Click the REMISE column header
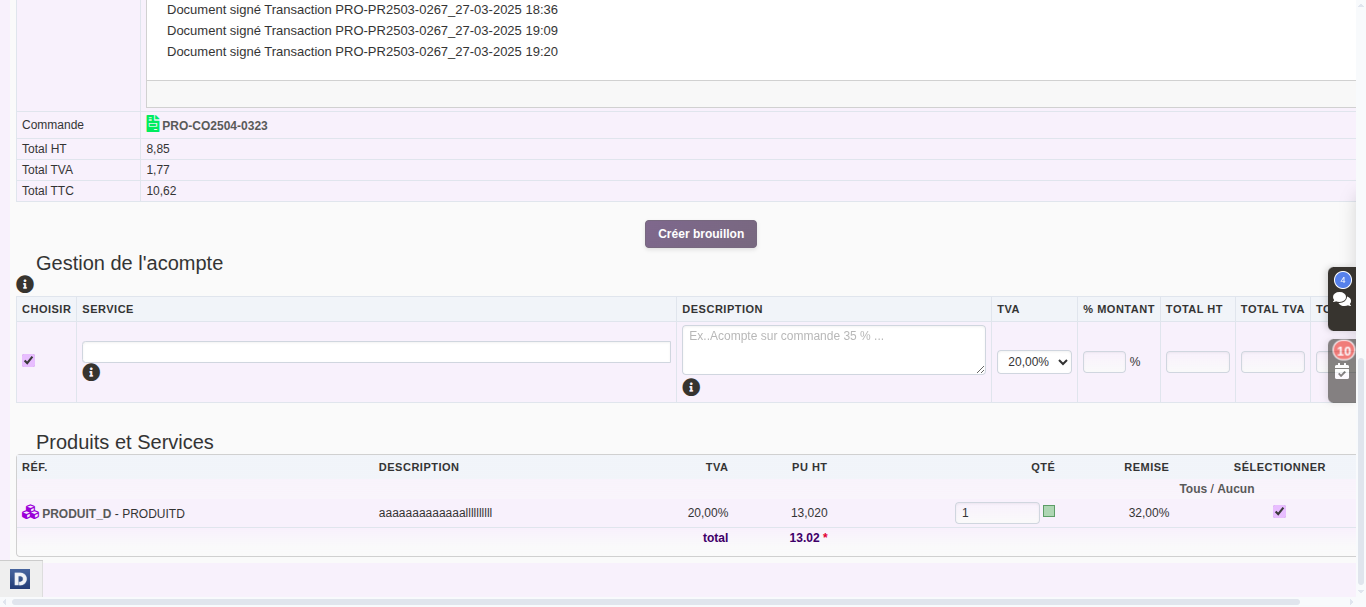Image resolution: width=1366 pixels, height=607 pixels. coord(1146,467)
